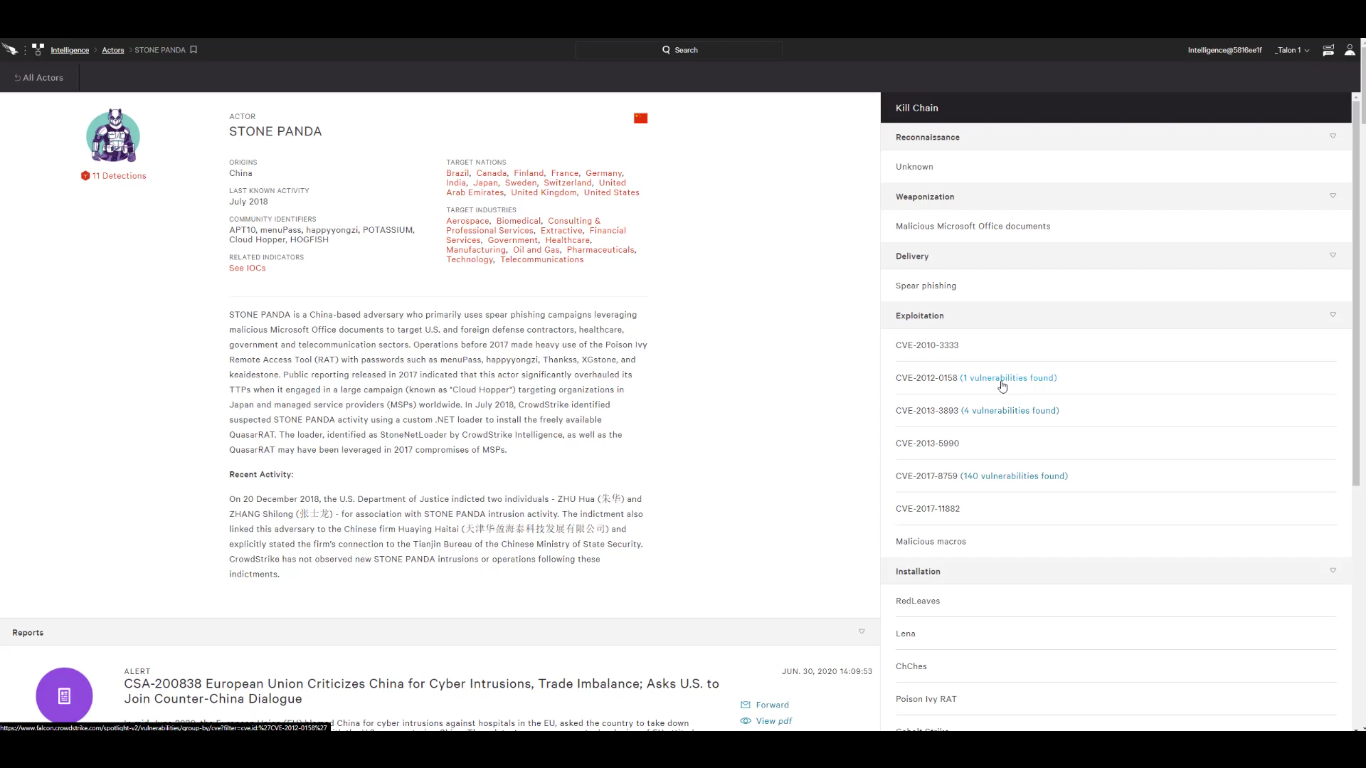
Task: Select Finland in target nations
Action: coord(529,173)
